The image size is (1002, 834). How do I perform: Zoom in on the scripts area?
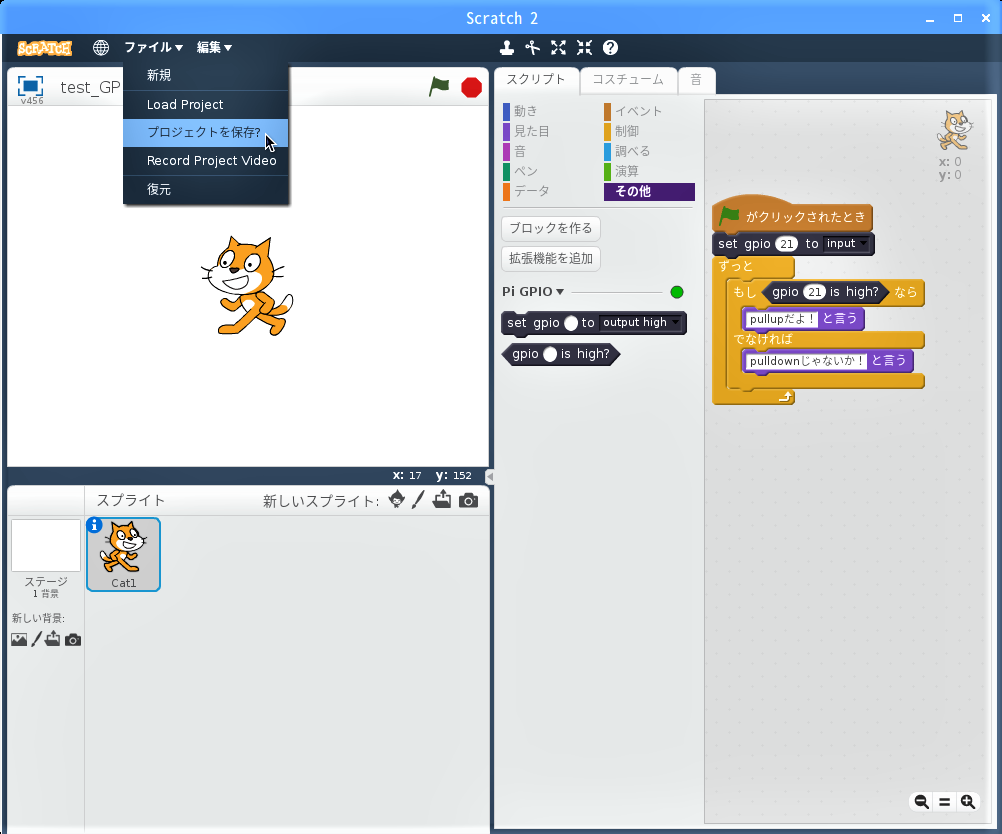(968, 801)
